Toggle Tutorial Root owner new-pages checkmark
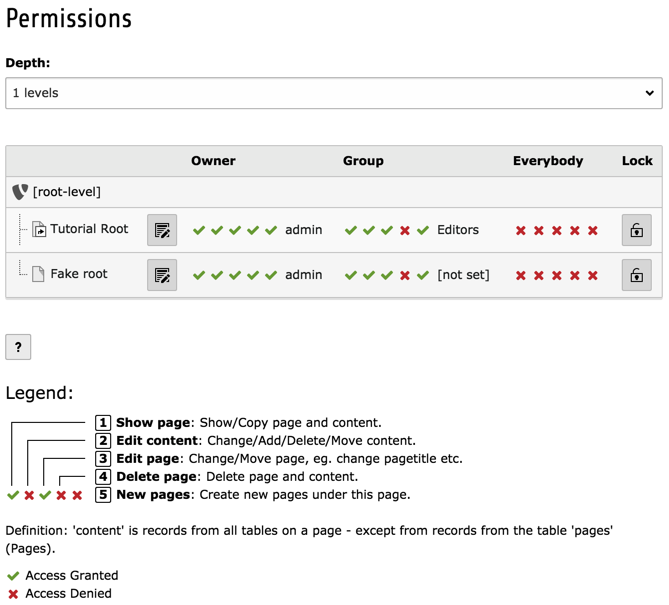Image resolution: width=669 pixels, height=605 pixels. [271, 231]
